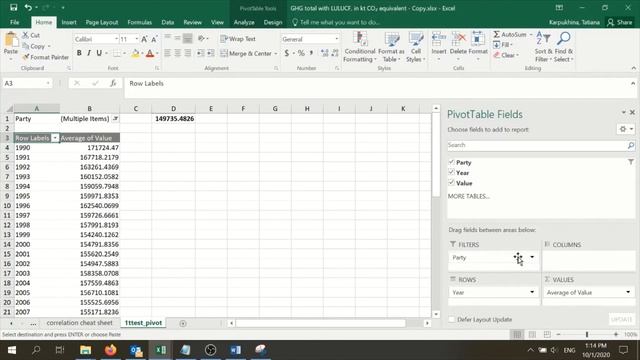Open Average of Value dropdown in VALUES
Screen dimensions: 640x360
point(628,292)
